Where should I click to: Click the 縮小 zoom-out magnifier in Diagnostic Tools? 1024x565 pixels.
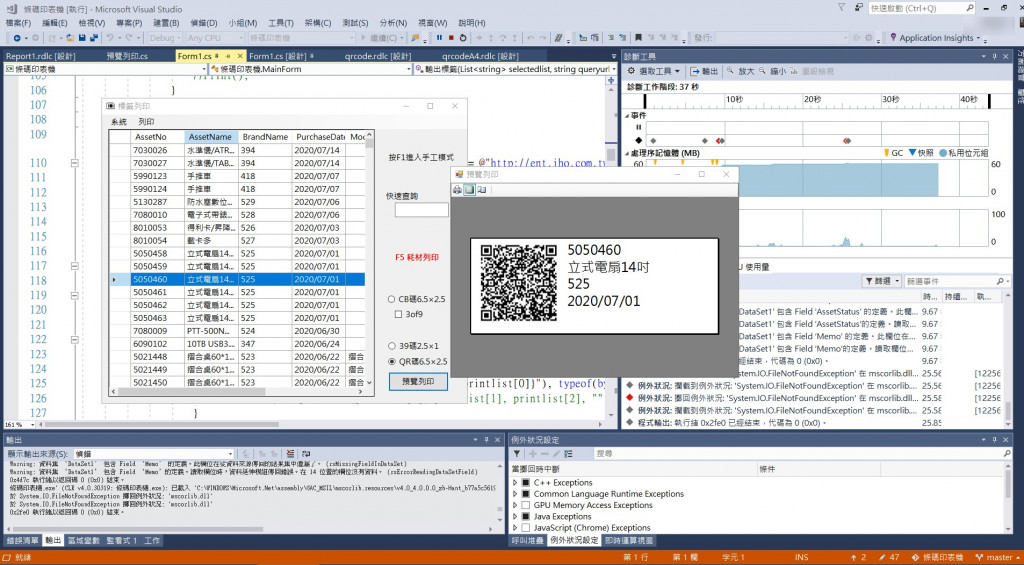pos(762,71)
